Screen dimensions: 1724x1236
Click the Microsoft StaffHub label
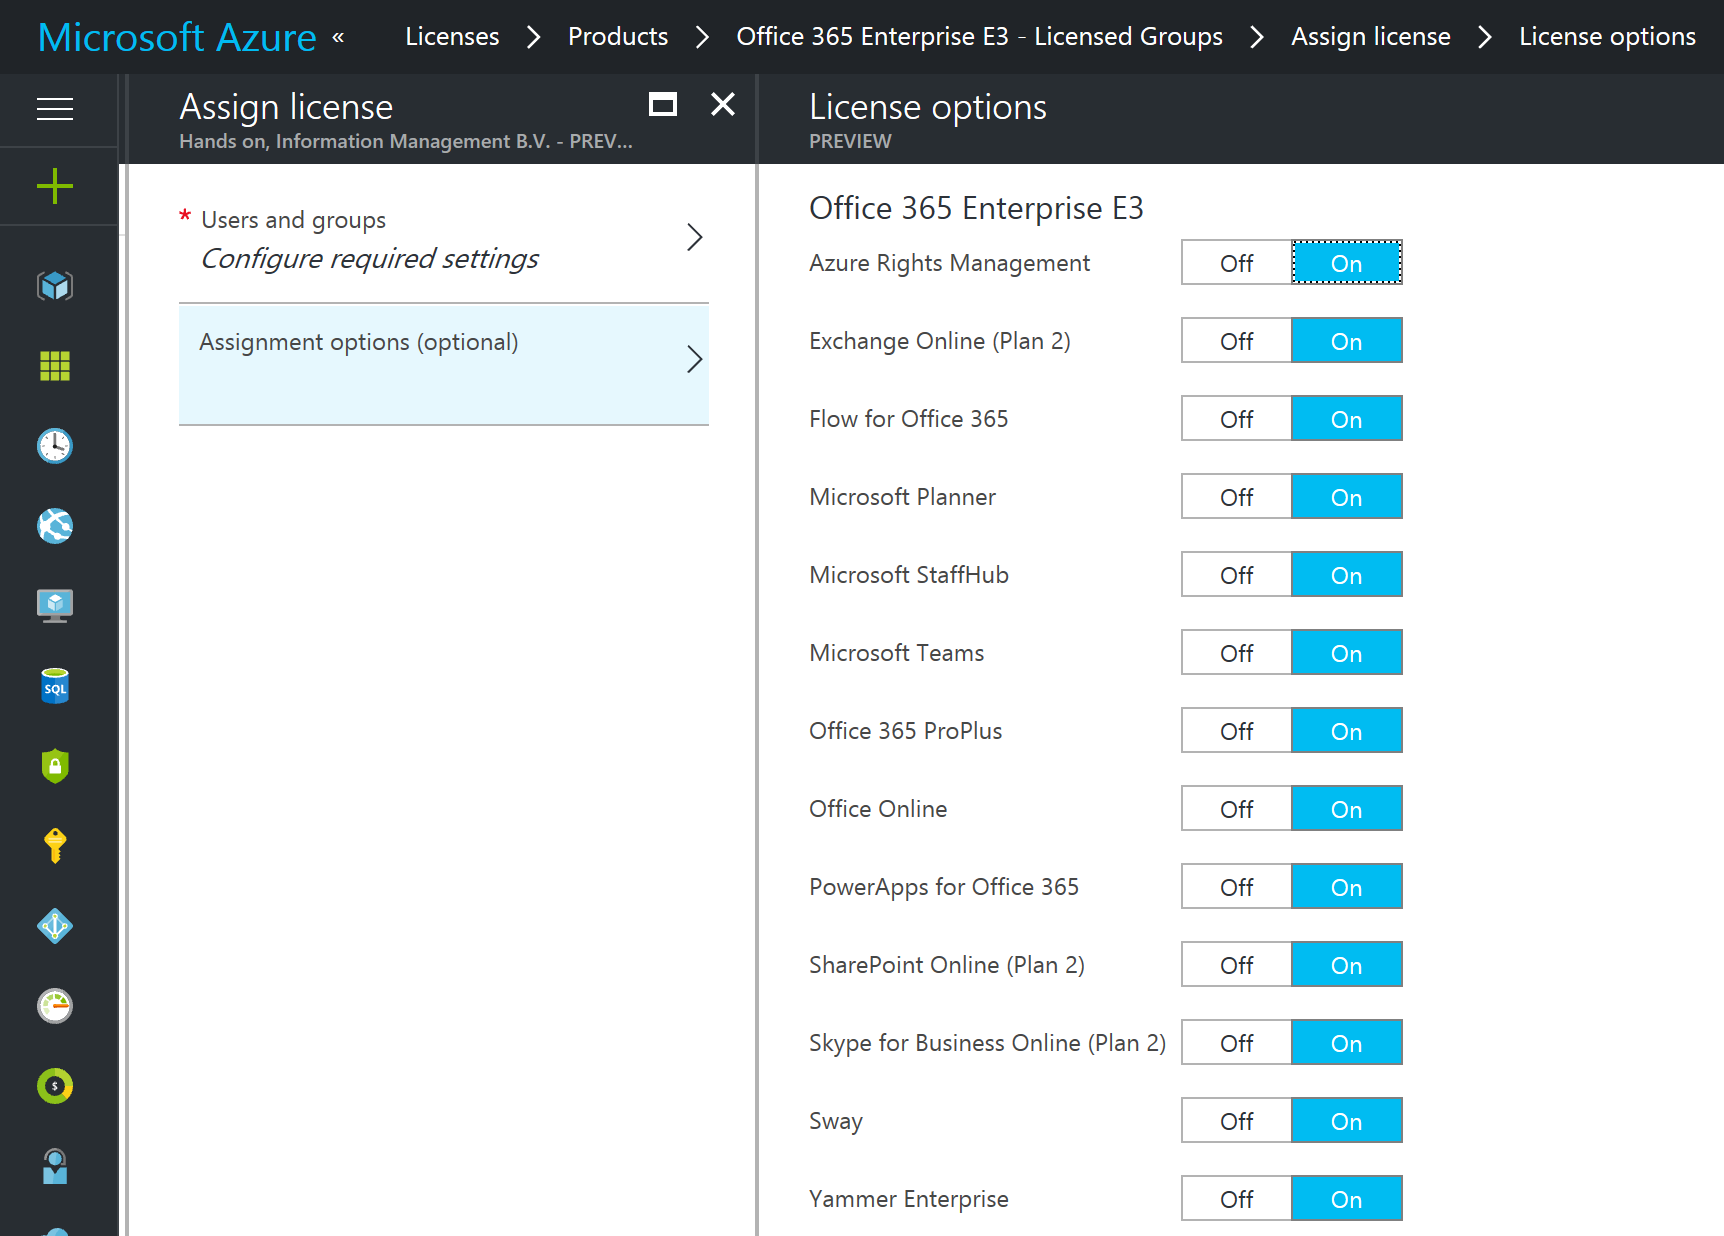click(909, 575)
